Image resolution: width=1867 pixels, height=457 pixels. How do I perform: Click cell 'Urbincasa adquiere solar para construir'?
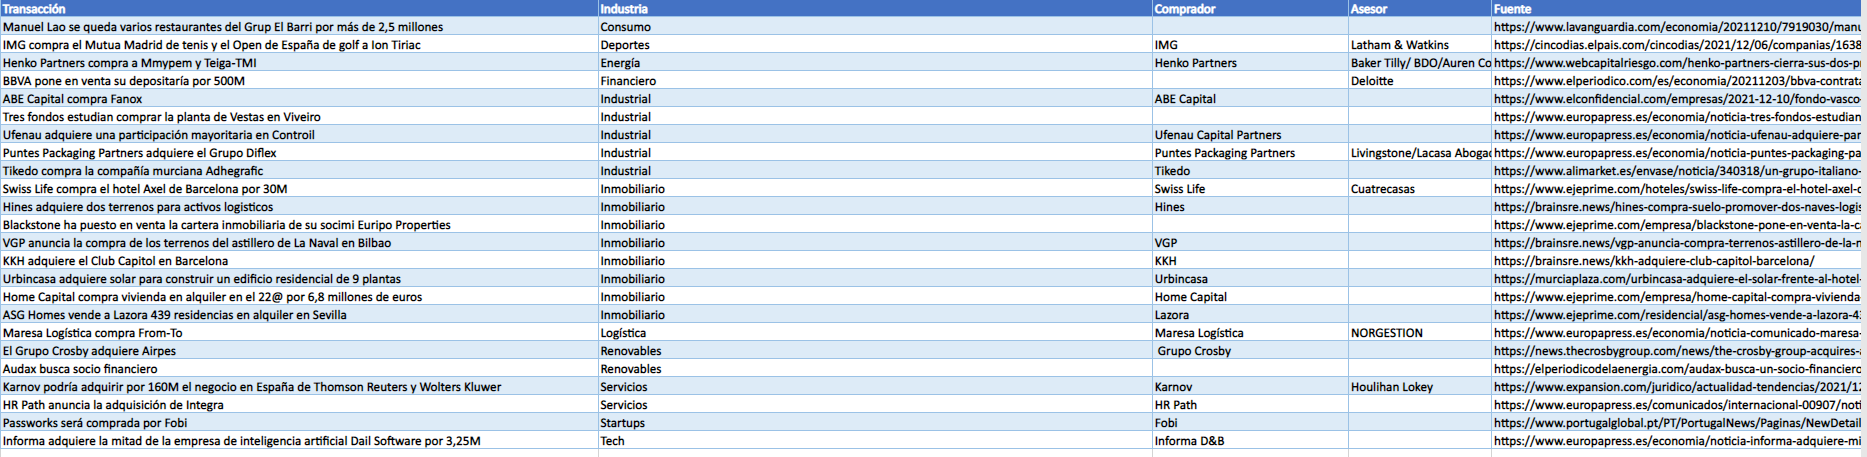point(299,279)
